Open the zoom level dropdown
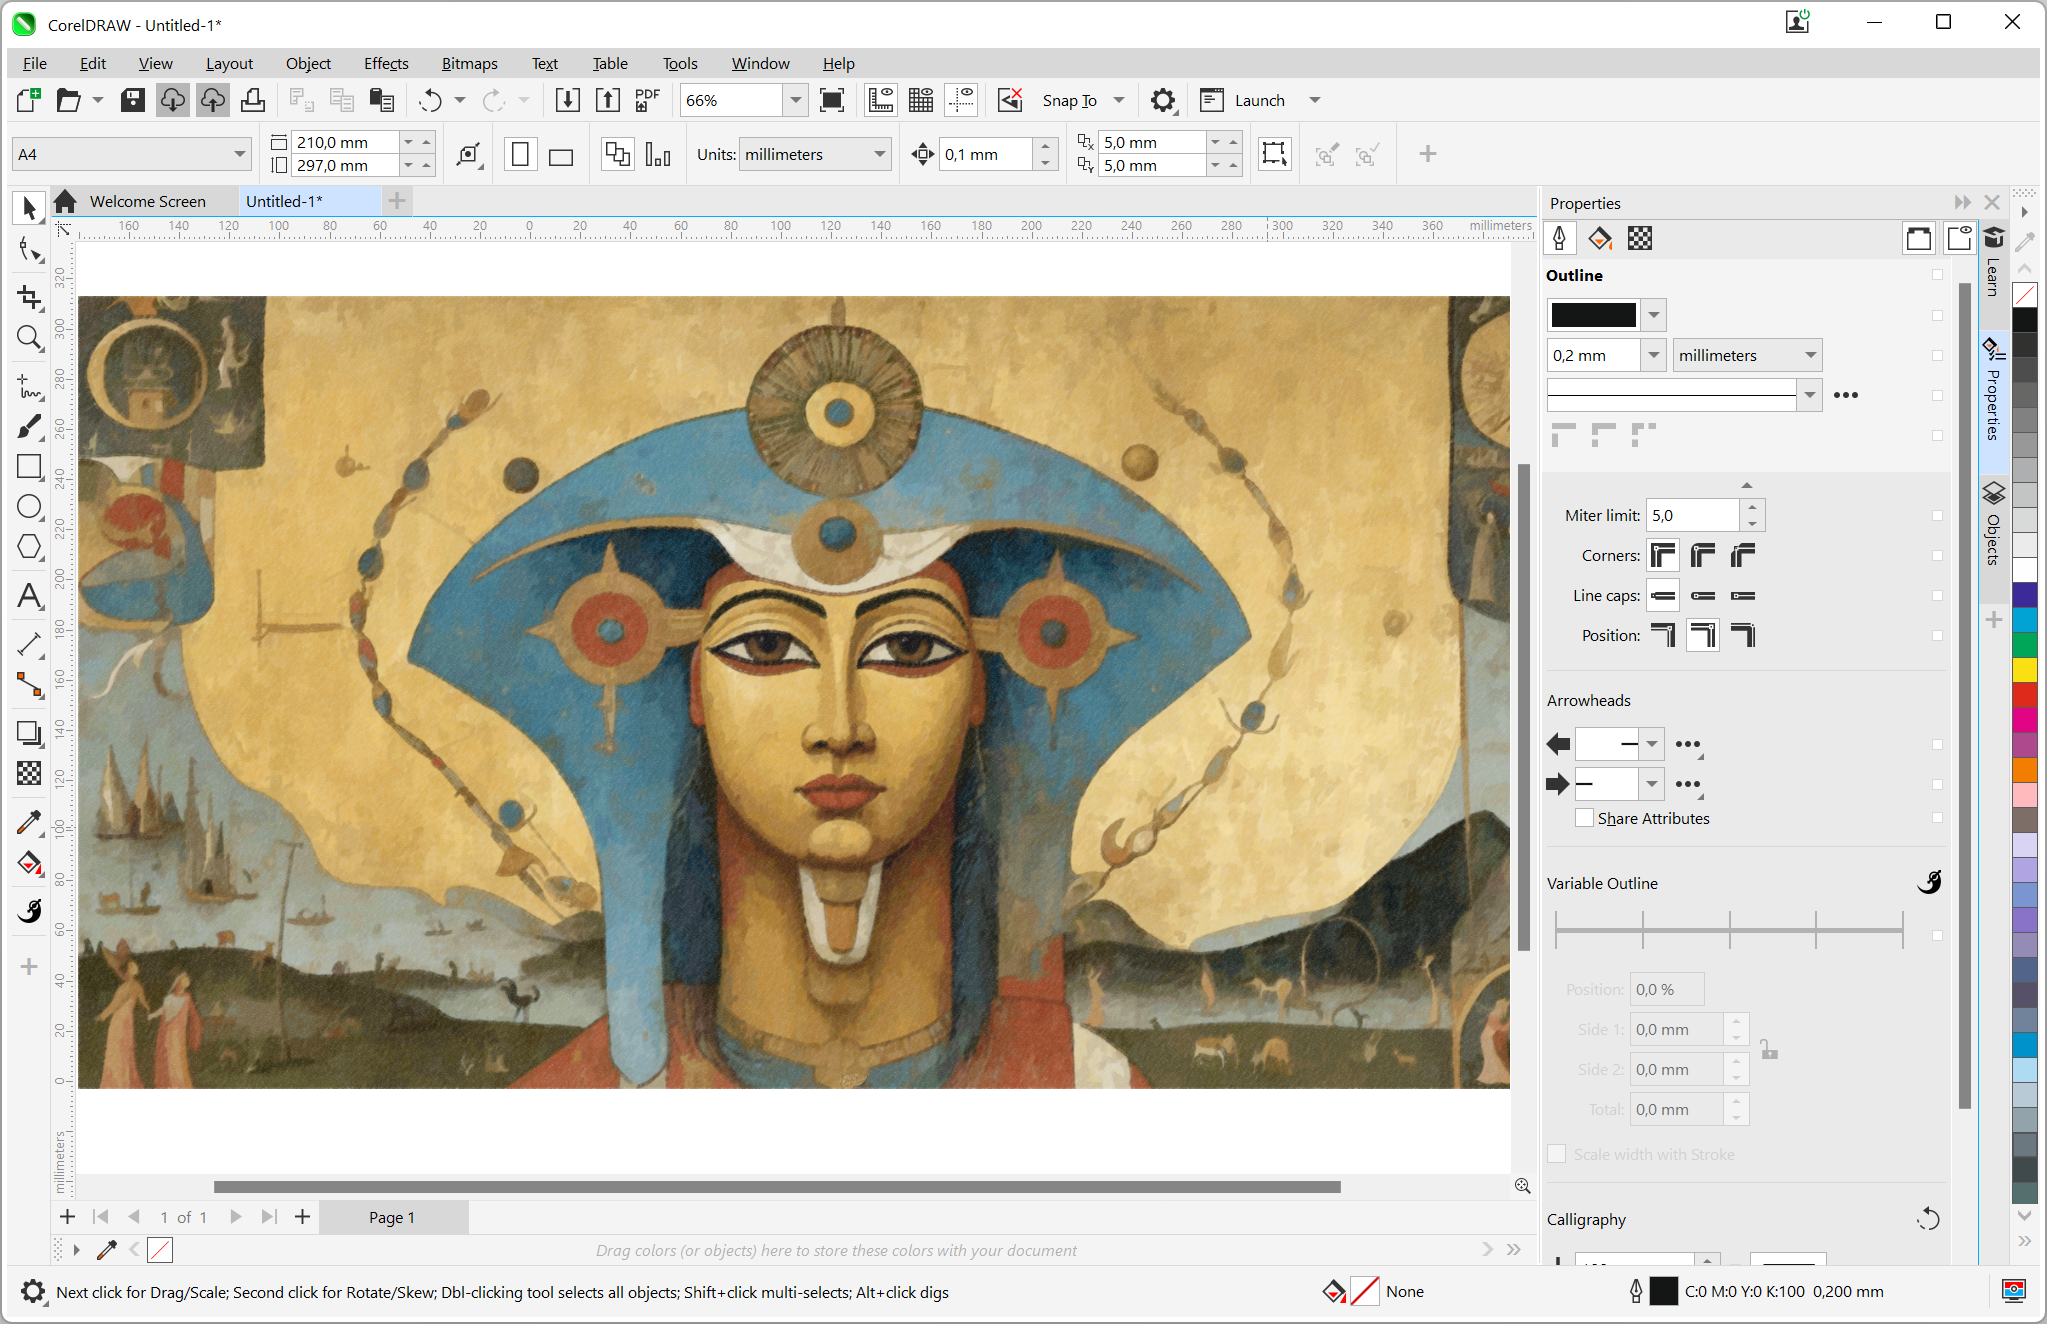This screenshot has height=1324, width=2047. [x=795, y=100]
